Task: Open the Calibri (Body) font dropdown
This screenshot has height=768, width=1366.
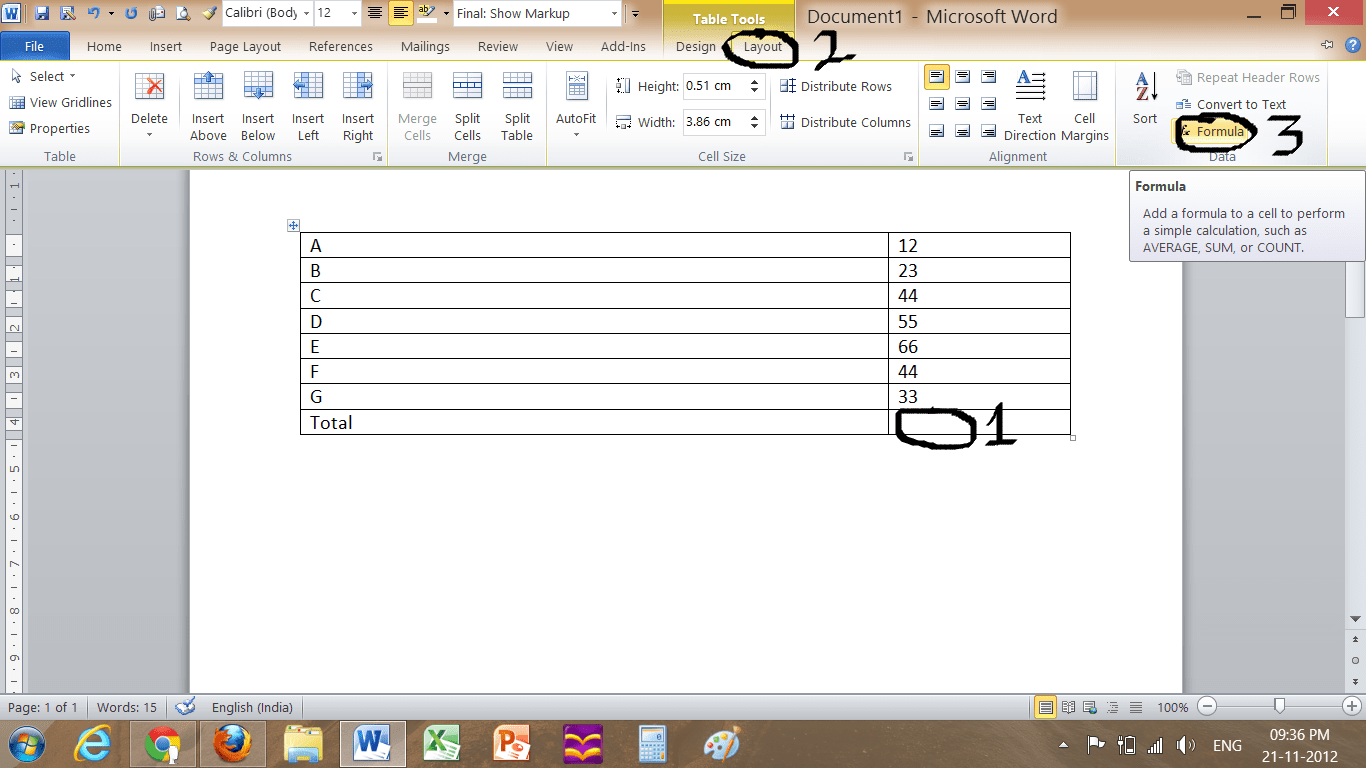Action: [306, 14]
